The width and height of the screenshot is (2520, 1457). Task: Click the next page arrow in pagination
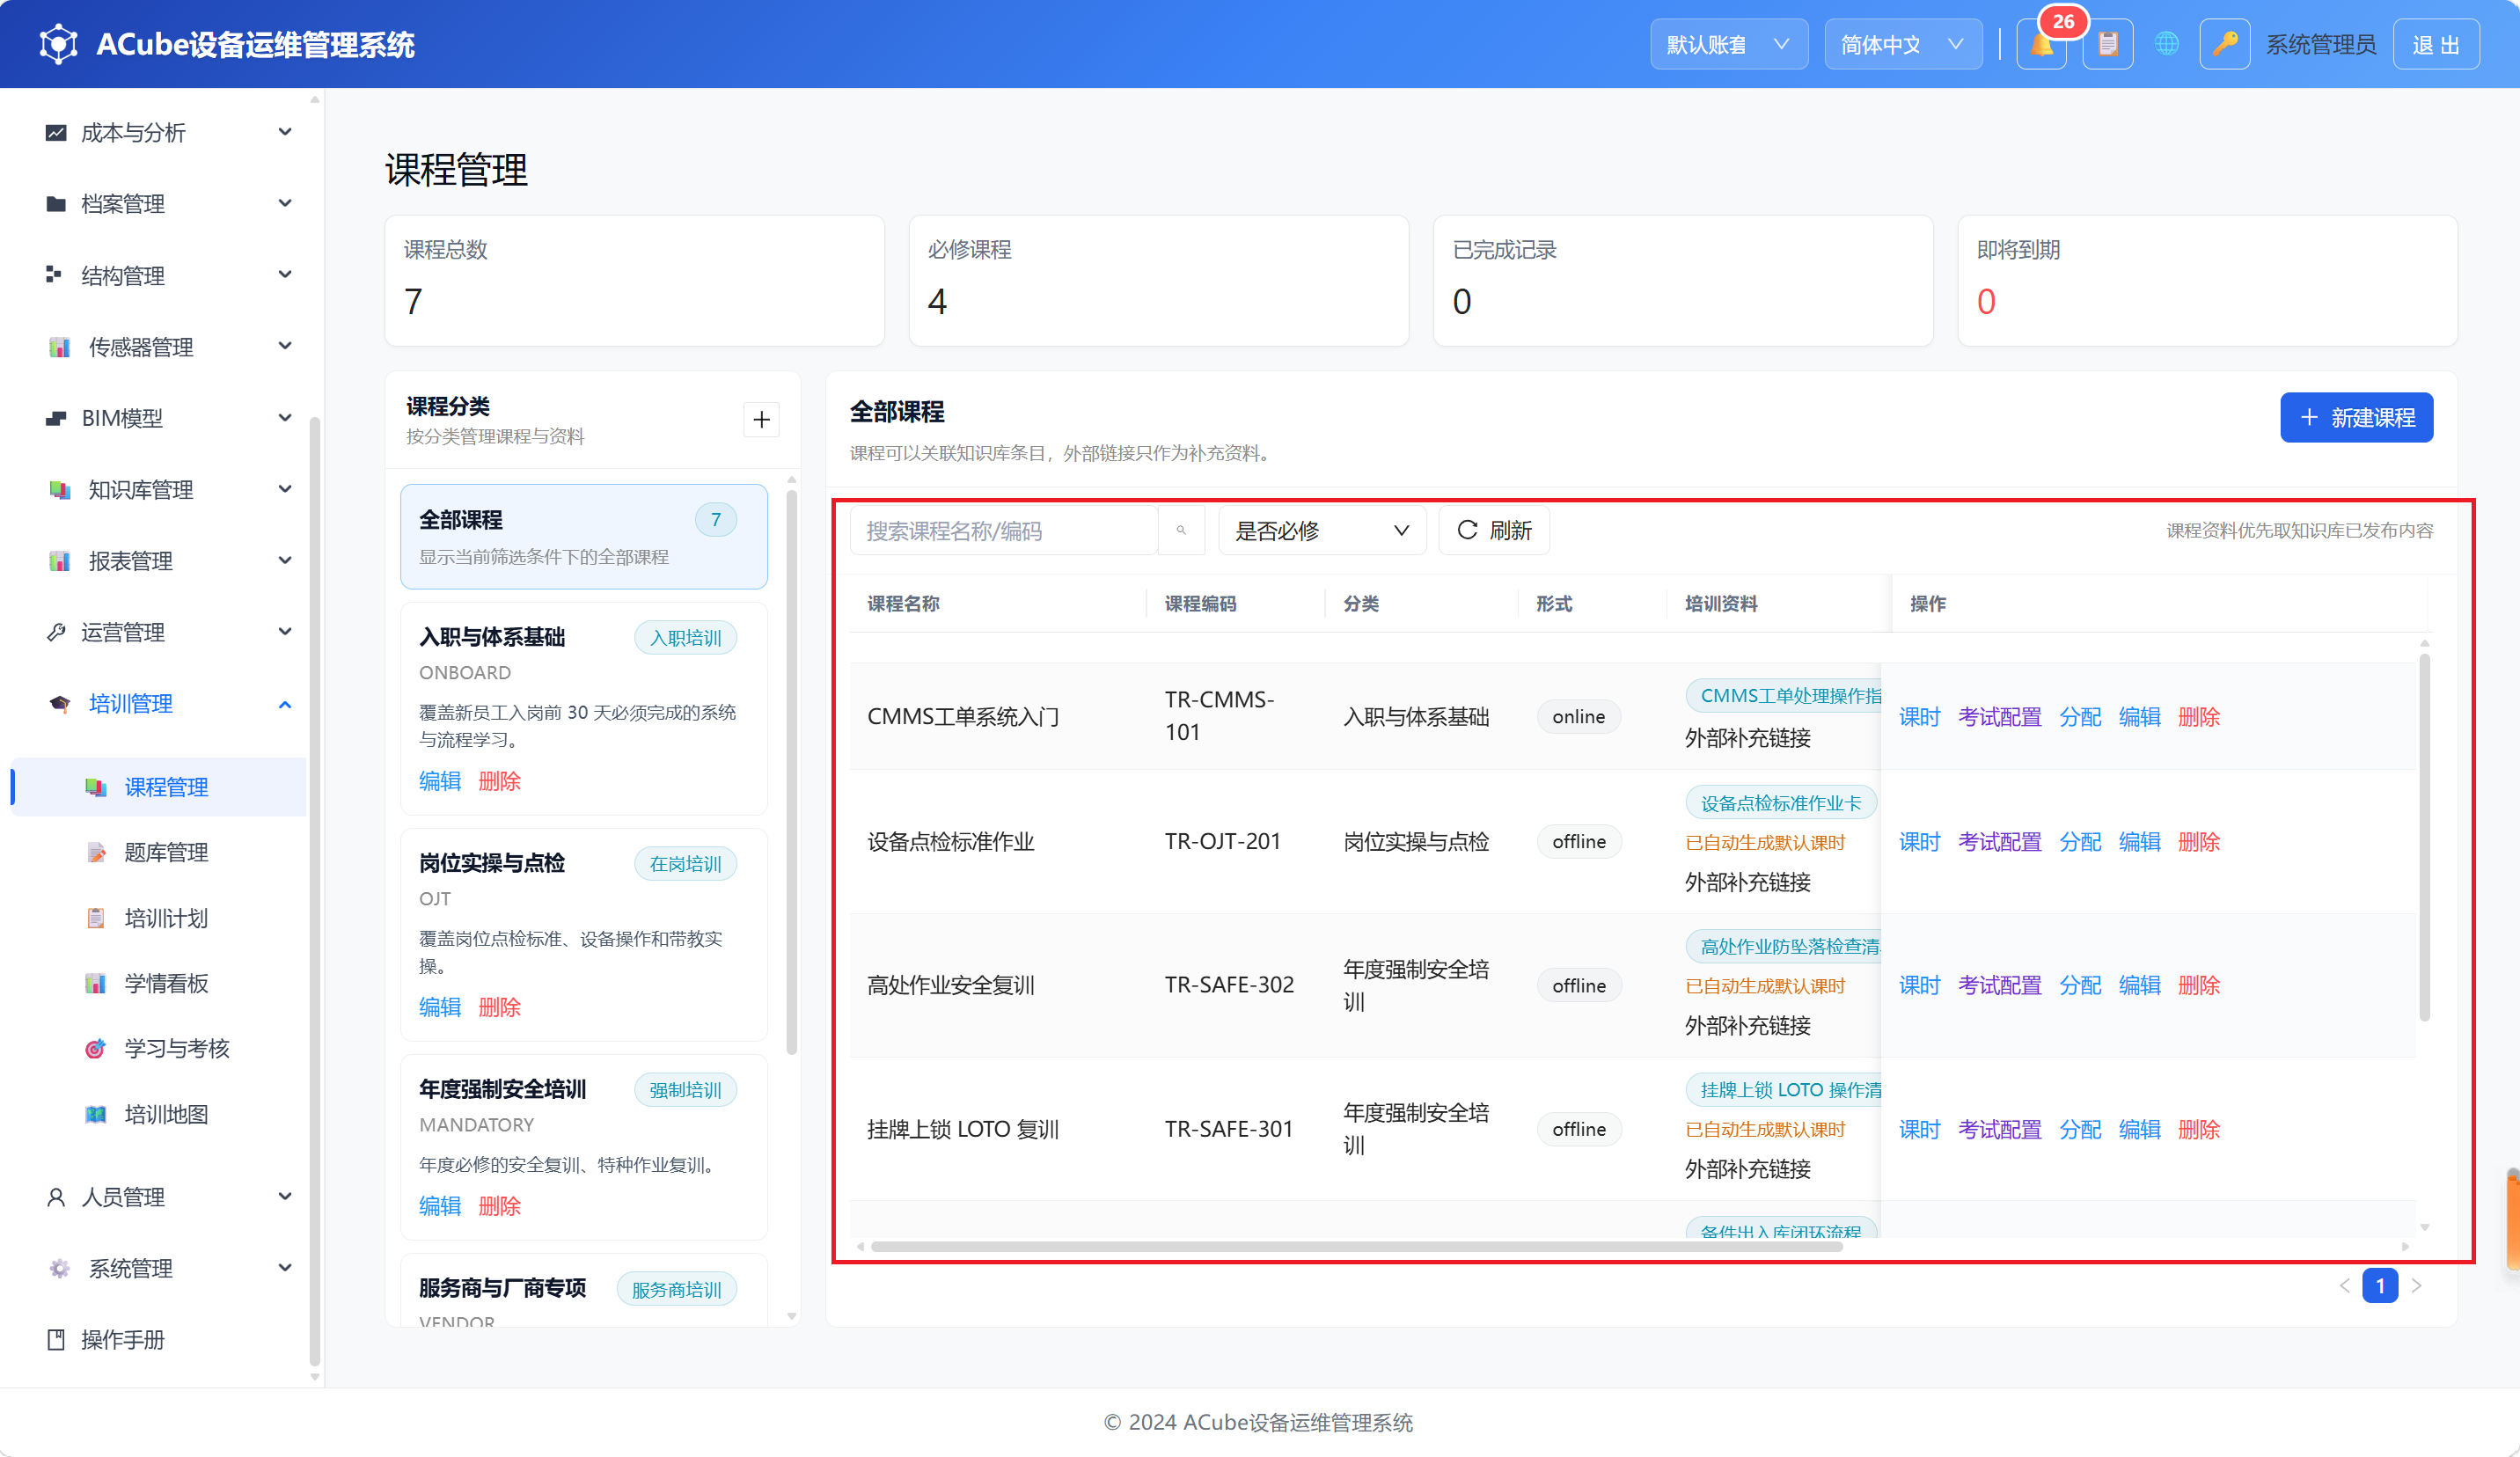(x=2416, y=1285)
